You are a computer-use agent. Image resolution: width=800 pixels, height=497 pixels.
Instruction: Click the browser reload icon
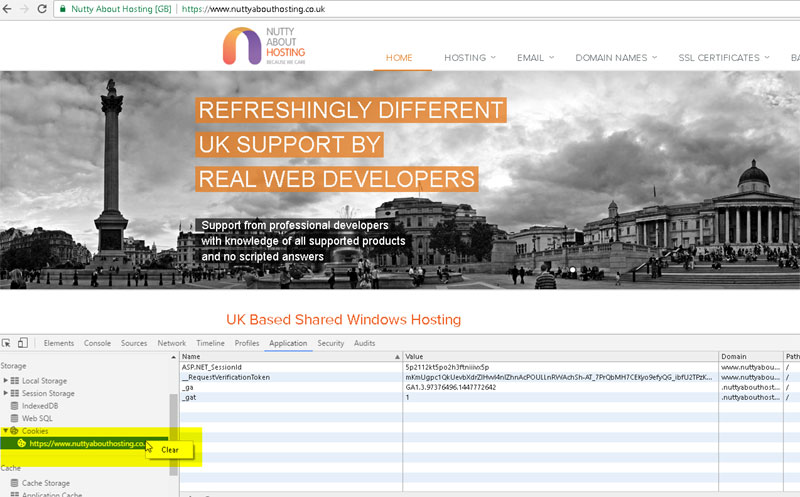pyautogui.click(x=43, y=10)
